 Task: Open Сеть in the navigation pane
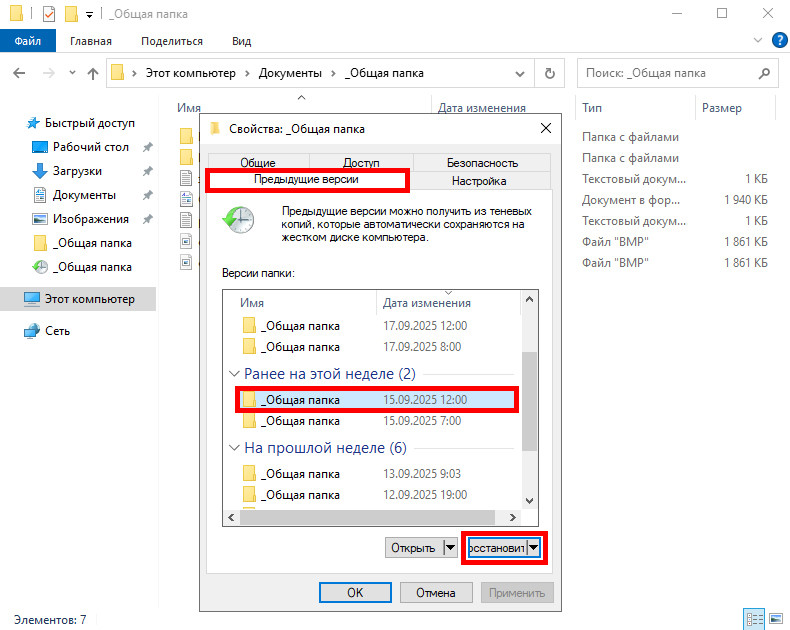(57, 331)
